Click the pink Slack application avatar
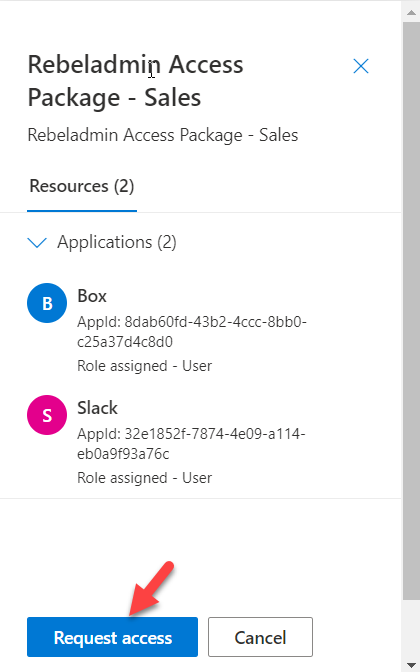The height and width of the screenshot is (672, 420). (x=47, y=415)
